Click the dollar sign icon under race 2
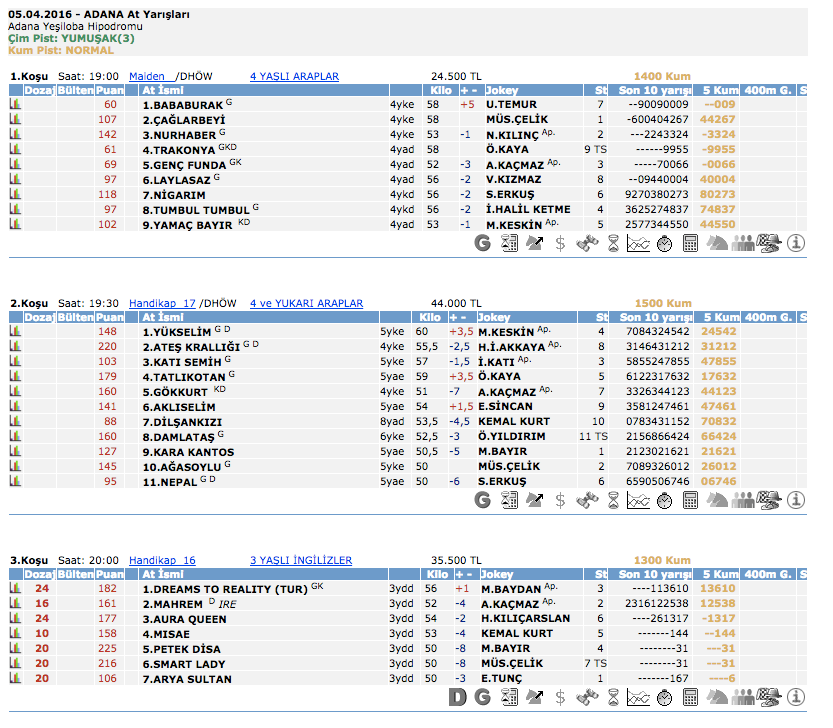This screenshot has width=833, height=728. pos(560,499)
